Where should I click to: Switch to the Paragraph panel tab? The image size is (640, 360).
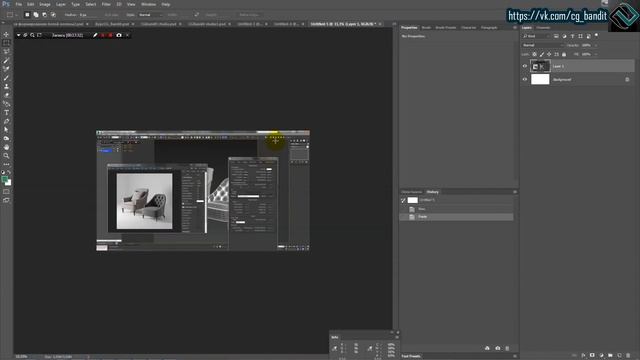click(x=489, y=27)
